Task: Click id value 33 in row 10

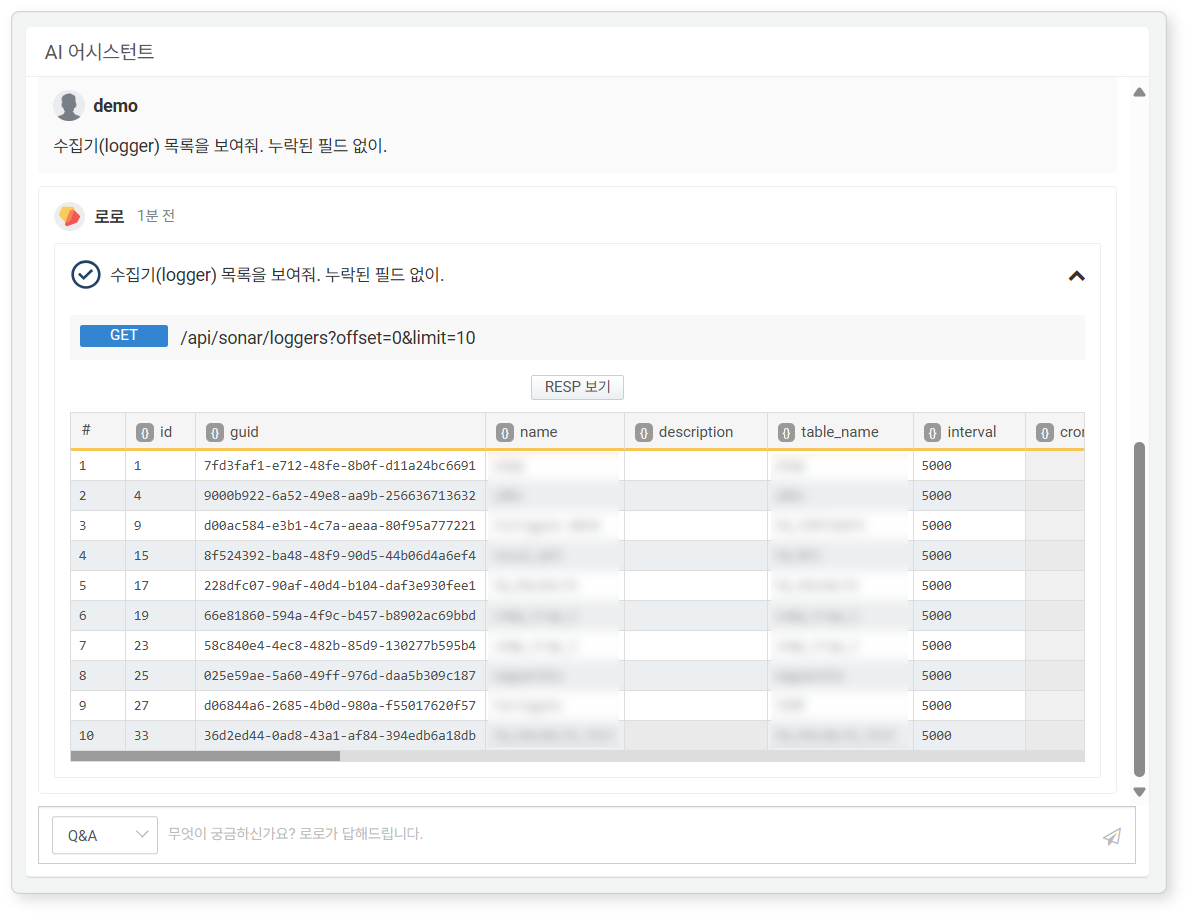Action: click(x=141, y=736)
